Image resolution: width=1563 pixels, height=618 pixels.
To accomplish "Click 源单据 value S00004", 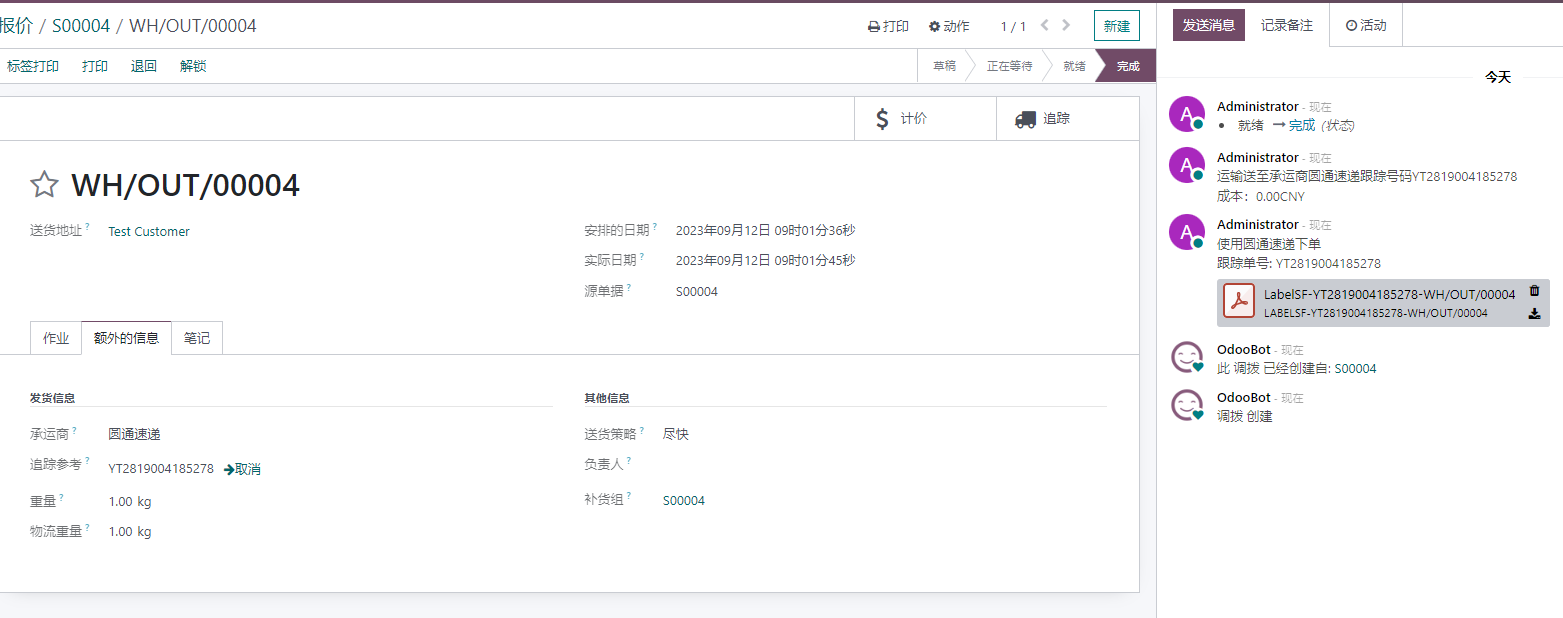I will [x=697, y=292].
